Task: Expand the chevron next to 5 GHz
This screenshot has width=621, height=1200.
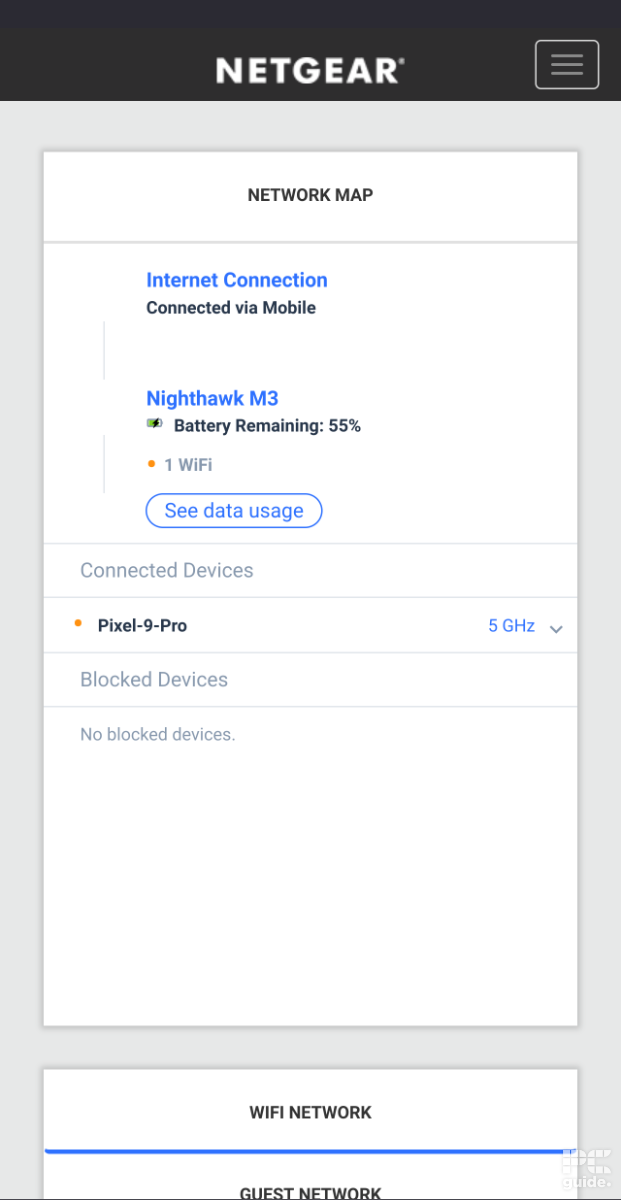Action: (x=555, y=628)
